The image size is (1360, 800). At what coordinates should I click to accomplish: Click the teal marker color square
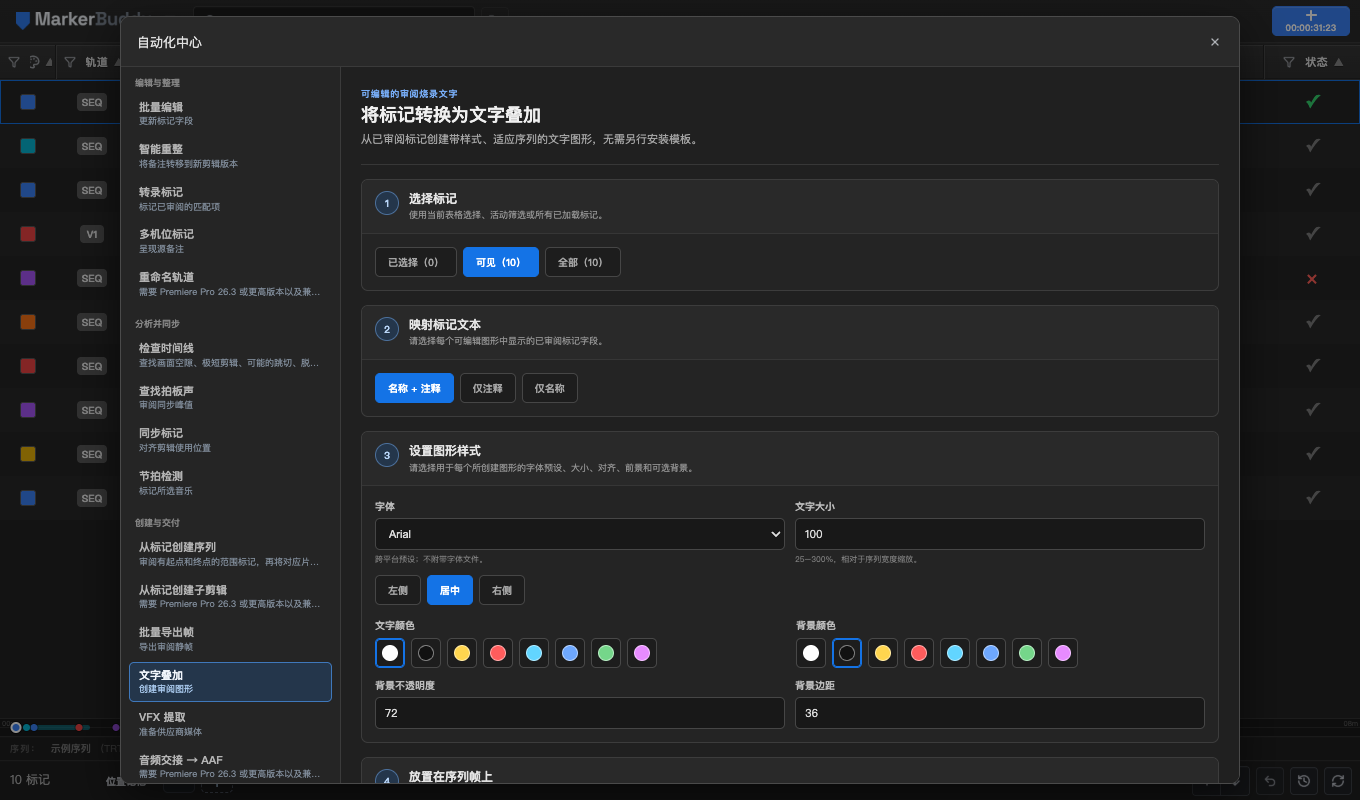click(x=28, y=146)
